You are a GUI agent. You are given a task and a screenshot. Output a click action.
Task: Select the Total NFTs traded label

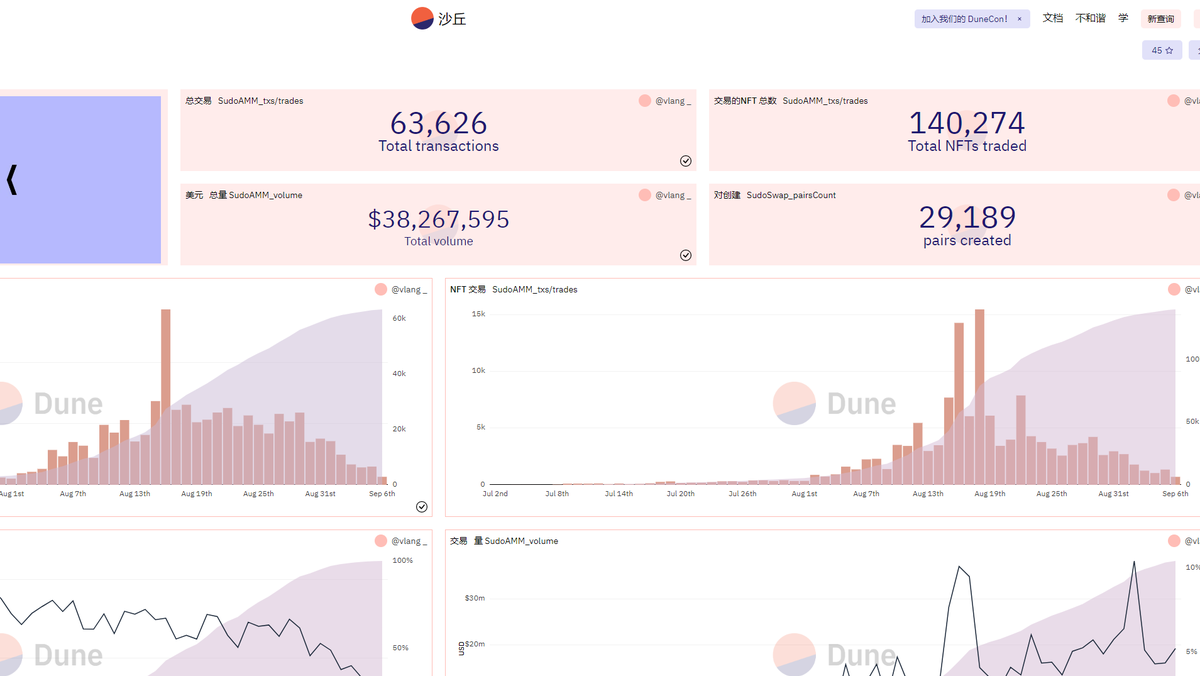click(967, 146)
